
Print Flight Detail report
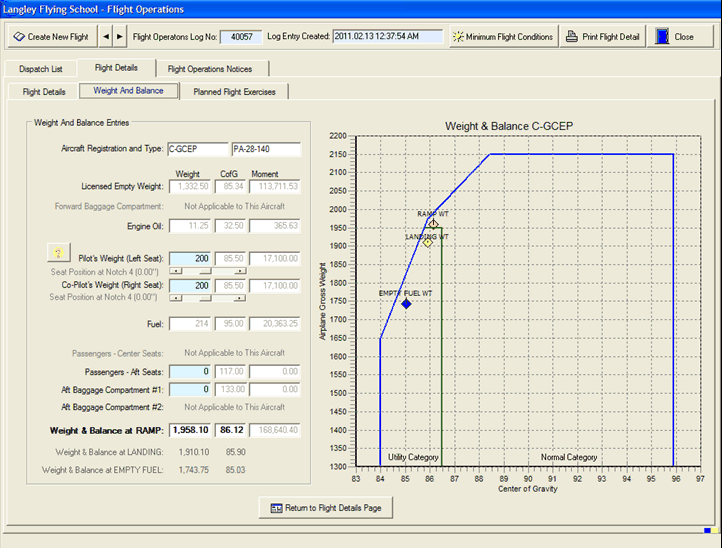[x=602, y=37]
